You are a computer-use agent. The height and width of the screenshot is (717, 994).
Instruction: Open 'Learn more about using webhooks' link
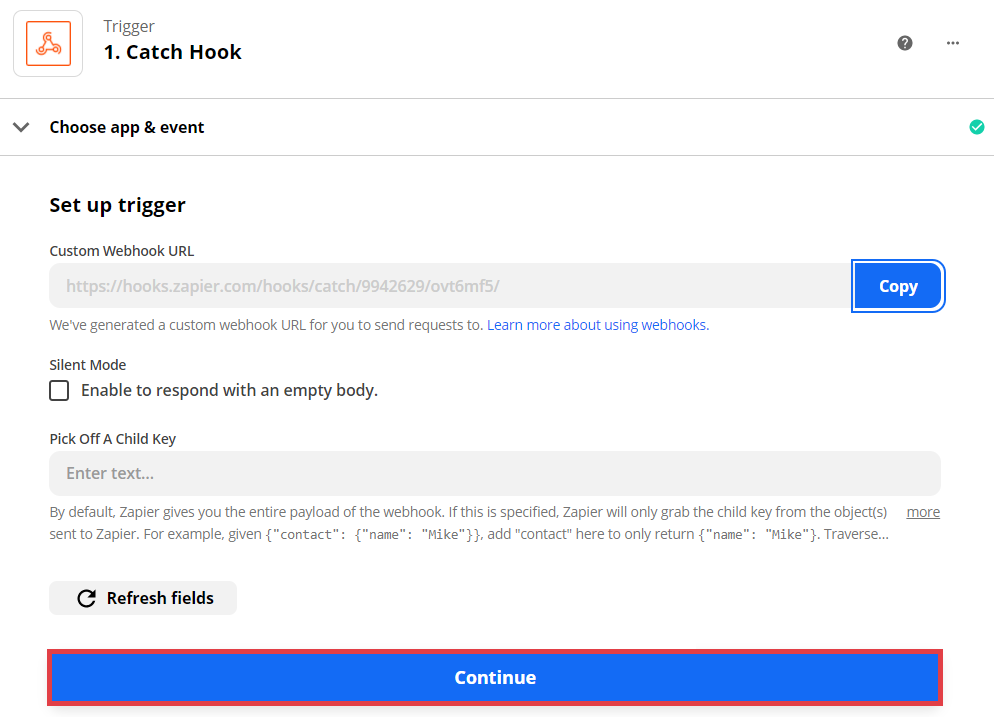click(x=598, y=325)
